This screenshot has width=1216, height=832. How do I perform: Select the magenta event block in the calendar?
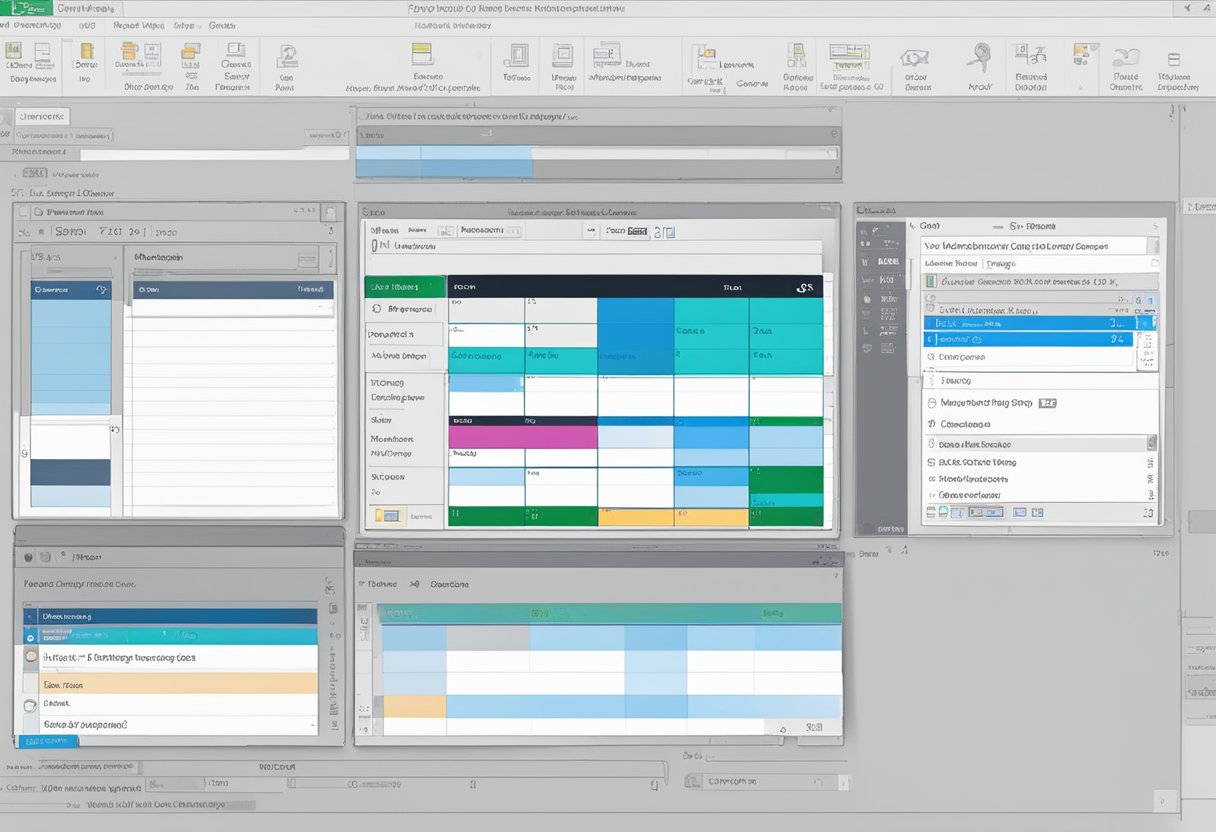coord(522,437)
